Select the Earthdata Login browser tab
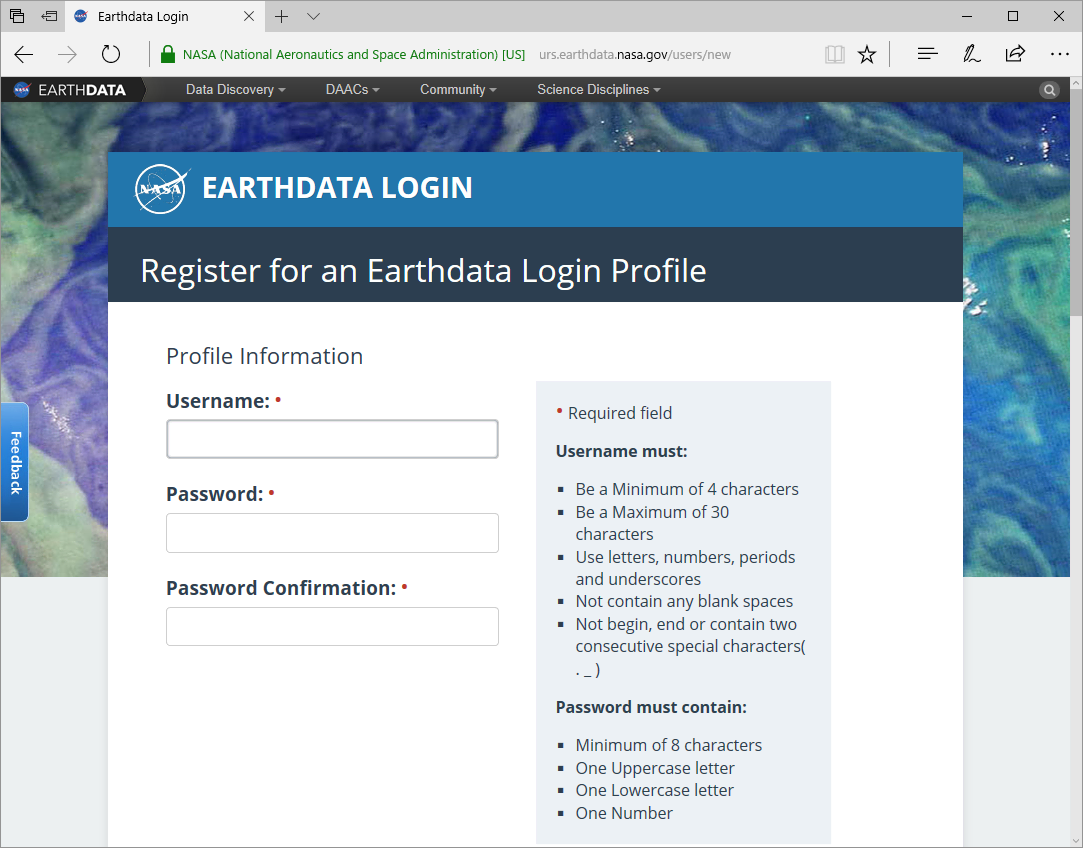This screenshot has width=1083, height=848. [162, 17]
